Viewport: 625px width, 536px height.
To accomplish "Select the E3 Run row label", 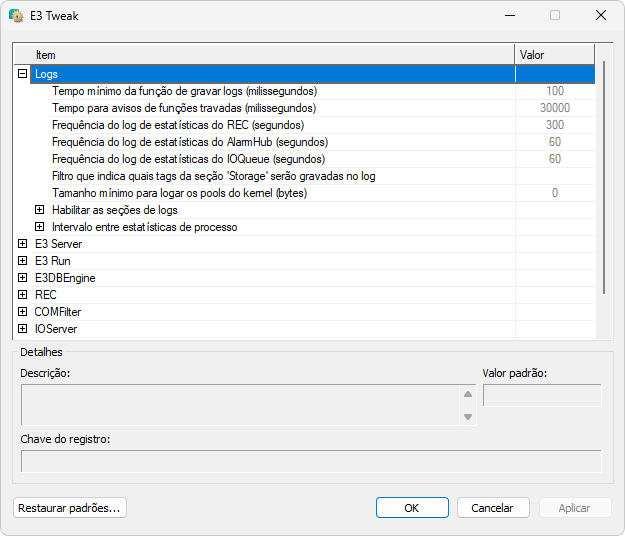I will coord(53,261).
